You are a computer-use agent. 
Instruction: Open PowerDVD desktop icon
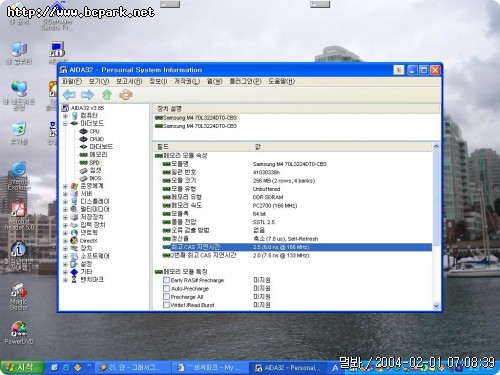point(19,333)
